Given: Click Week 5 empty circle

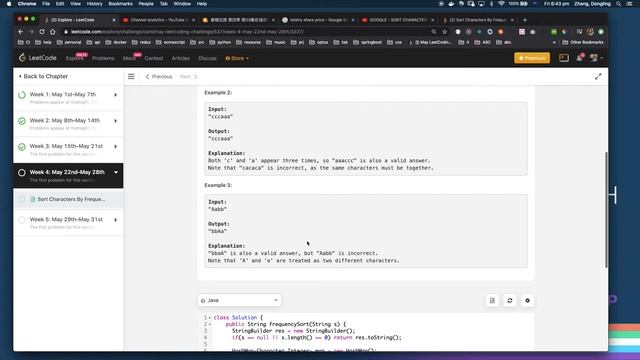Looking at the screenshot, I should 22,220.
